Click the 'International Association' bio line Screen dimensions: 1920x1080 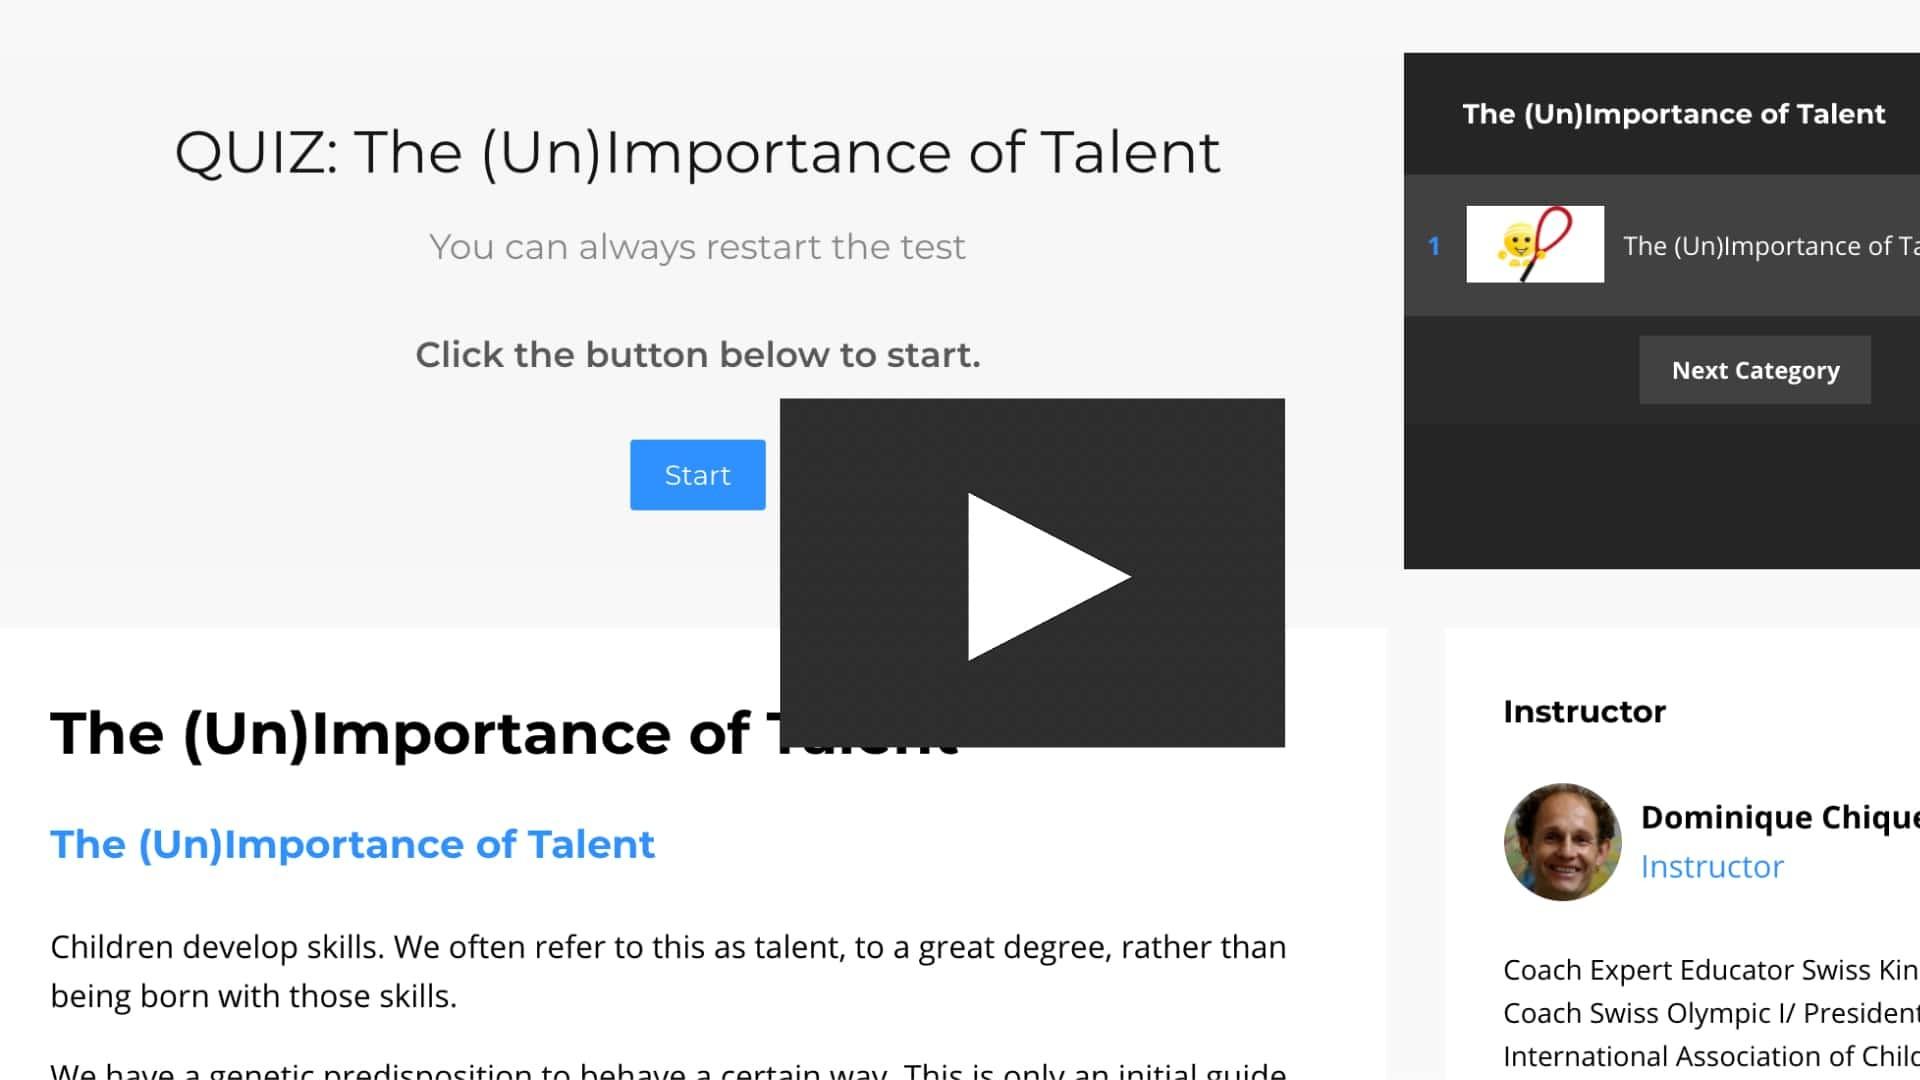(x=1710, y=1056)
